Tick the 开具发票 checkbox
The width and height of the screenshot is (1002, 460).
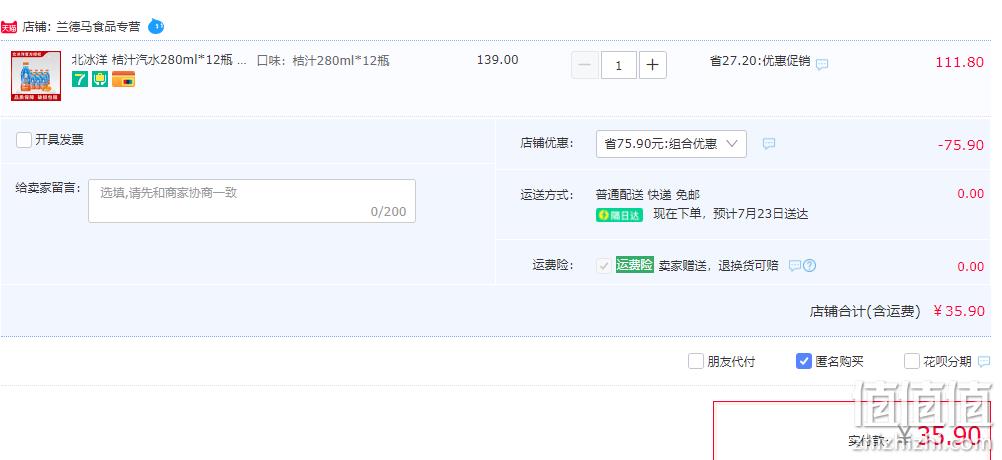coord(24,140)
